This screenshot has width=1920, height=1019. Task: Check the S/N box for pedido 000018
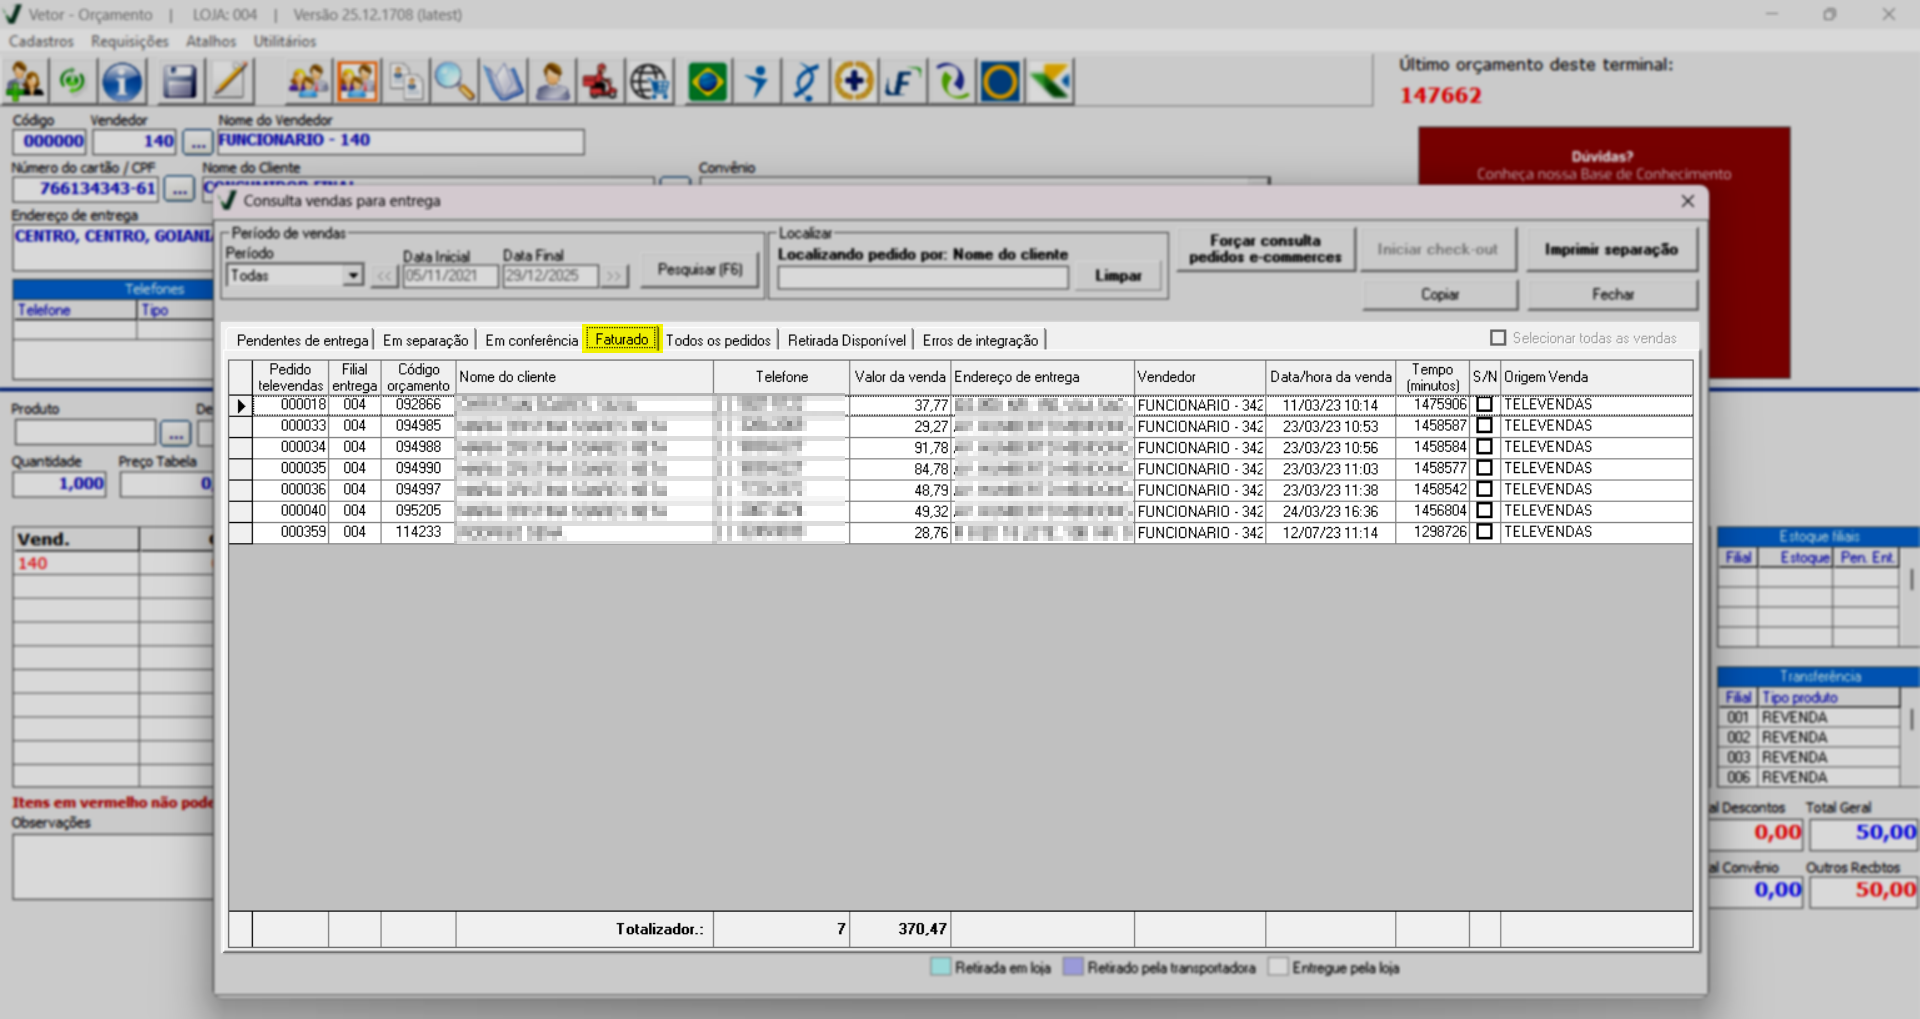1484,405
